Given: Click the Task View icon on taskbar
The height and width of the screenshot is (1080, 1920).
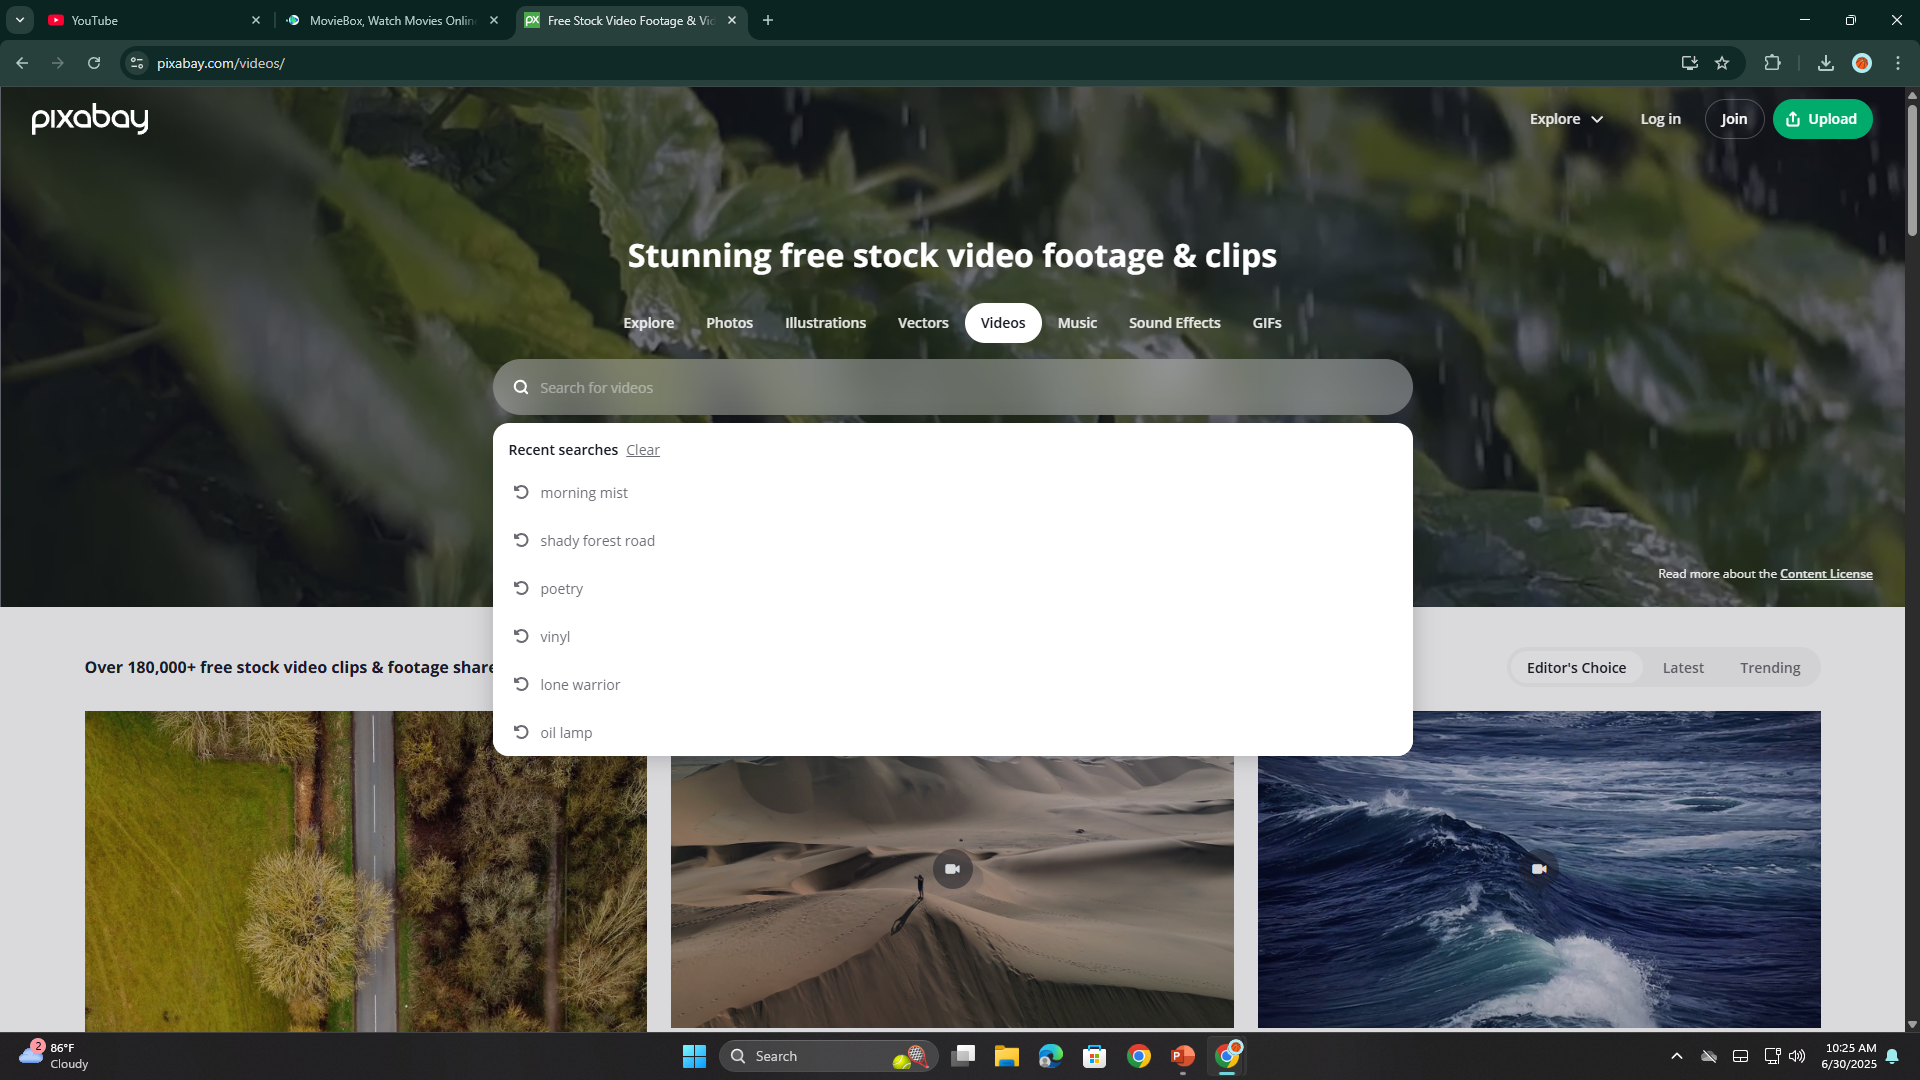Looking at the screenshot, I should click(x=963, y=1056).
